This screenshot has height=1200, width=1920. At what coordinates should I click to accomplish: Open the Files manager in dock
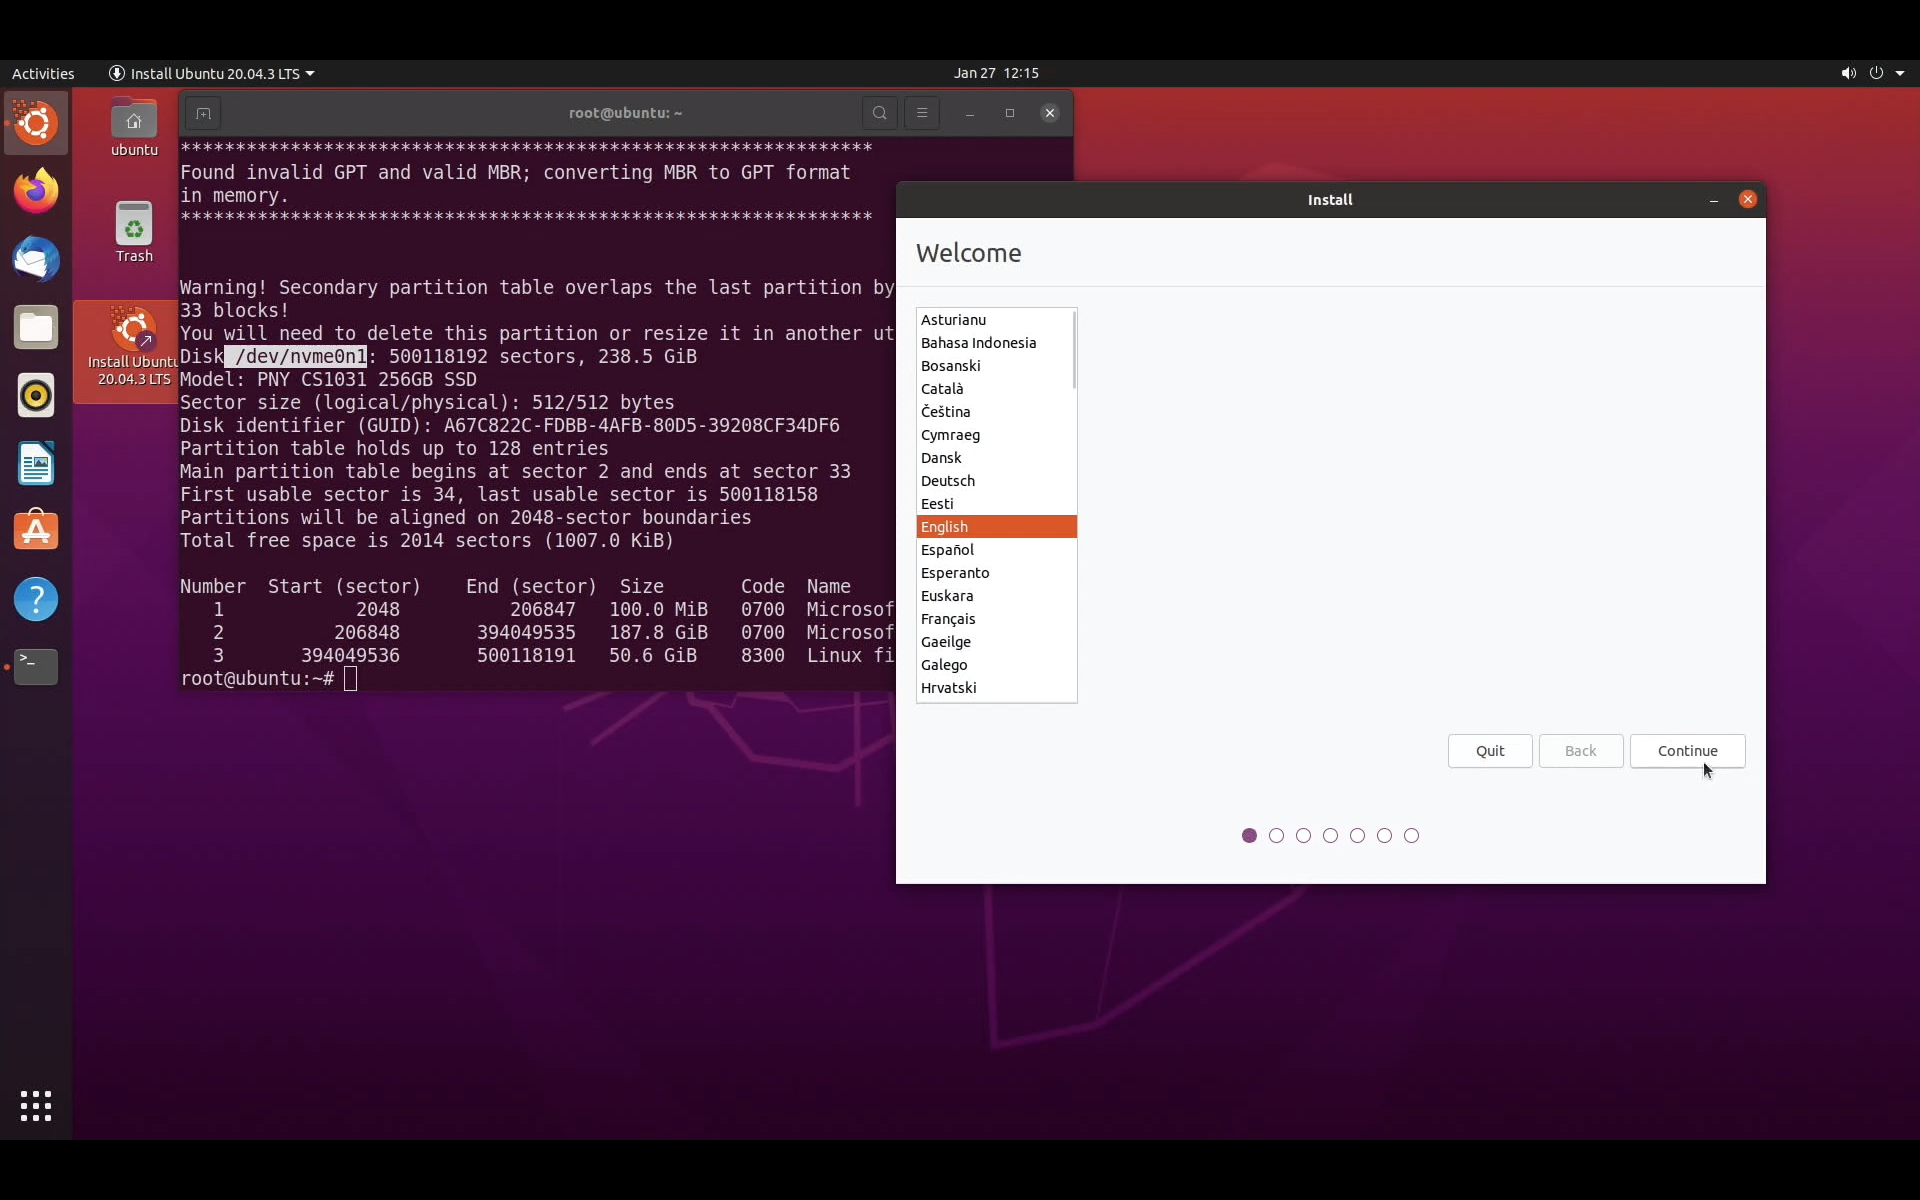coord(36,327)
